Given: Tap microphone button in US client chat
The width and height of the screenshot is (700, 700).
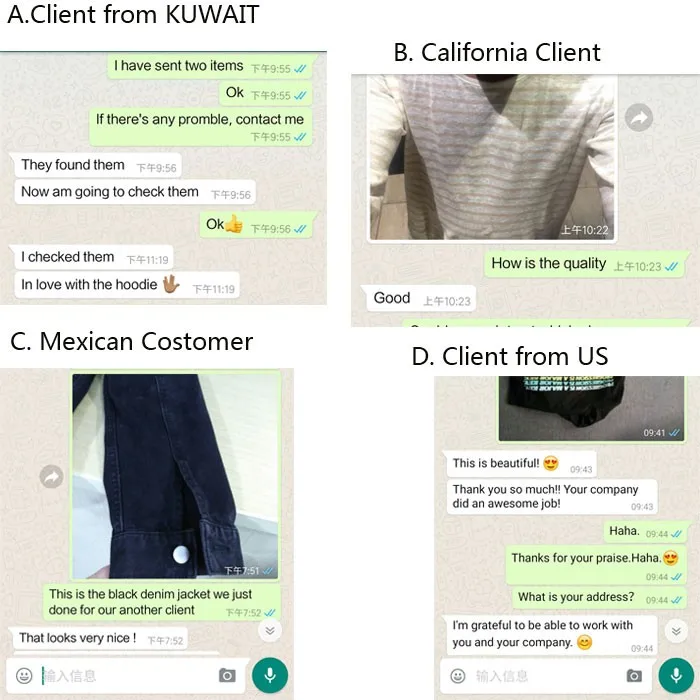Looking at the screenshot, I should 676,675.
